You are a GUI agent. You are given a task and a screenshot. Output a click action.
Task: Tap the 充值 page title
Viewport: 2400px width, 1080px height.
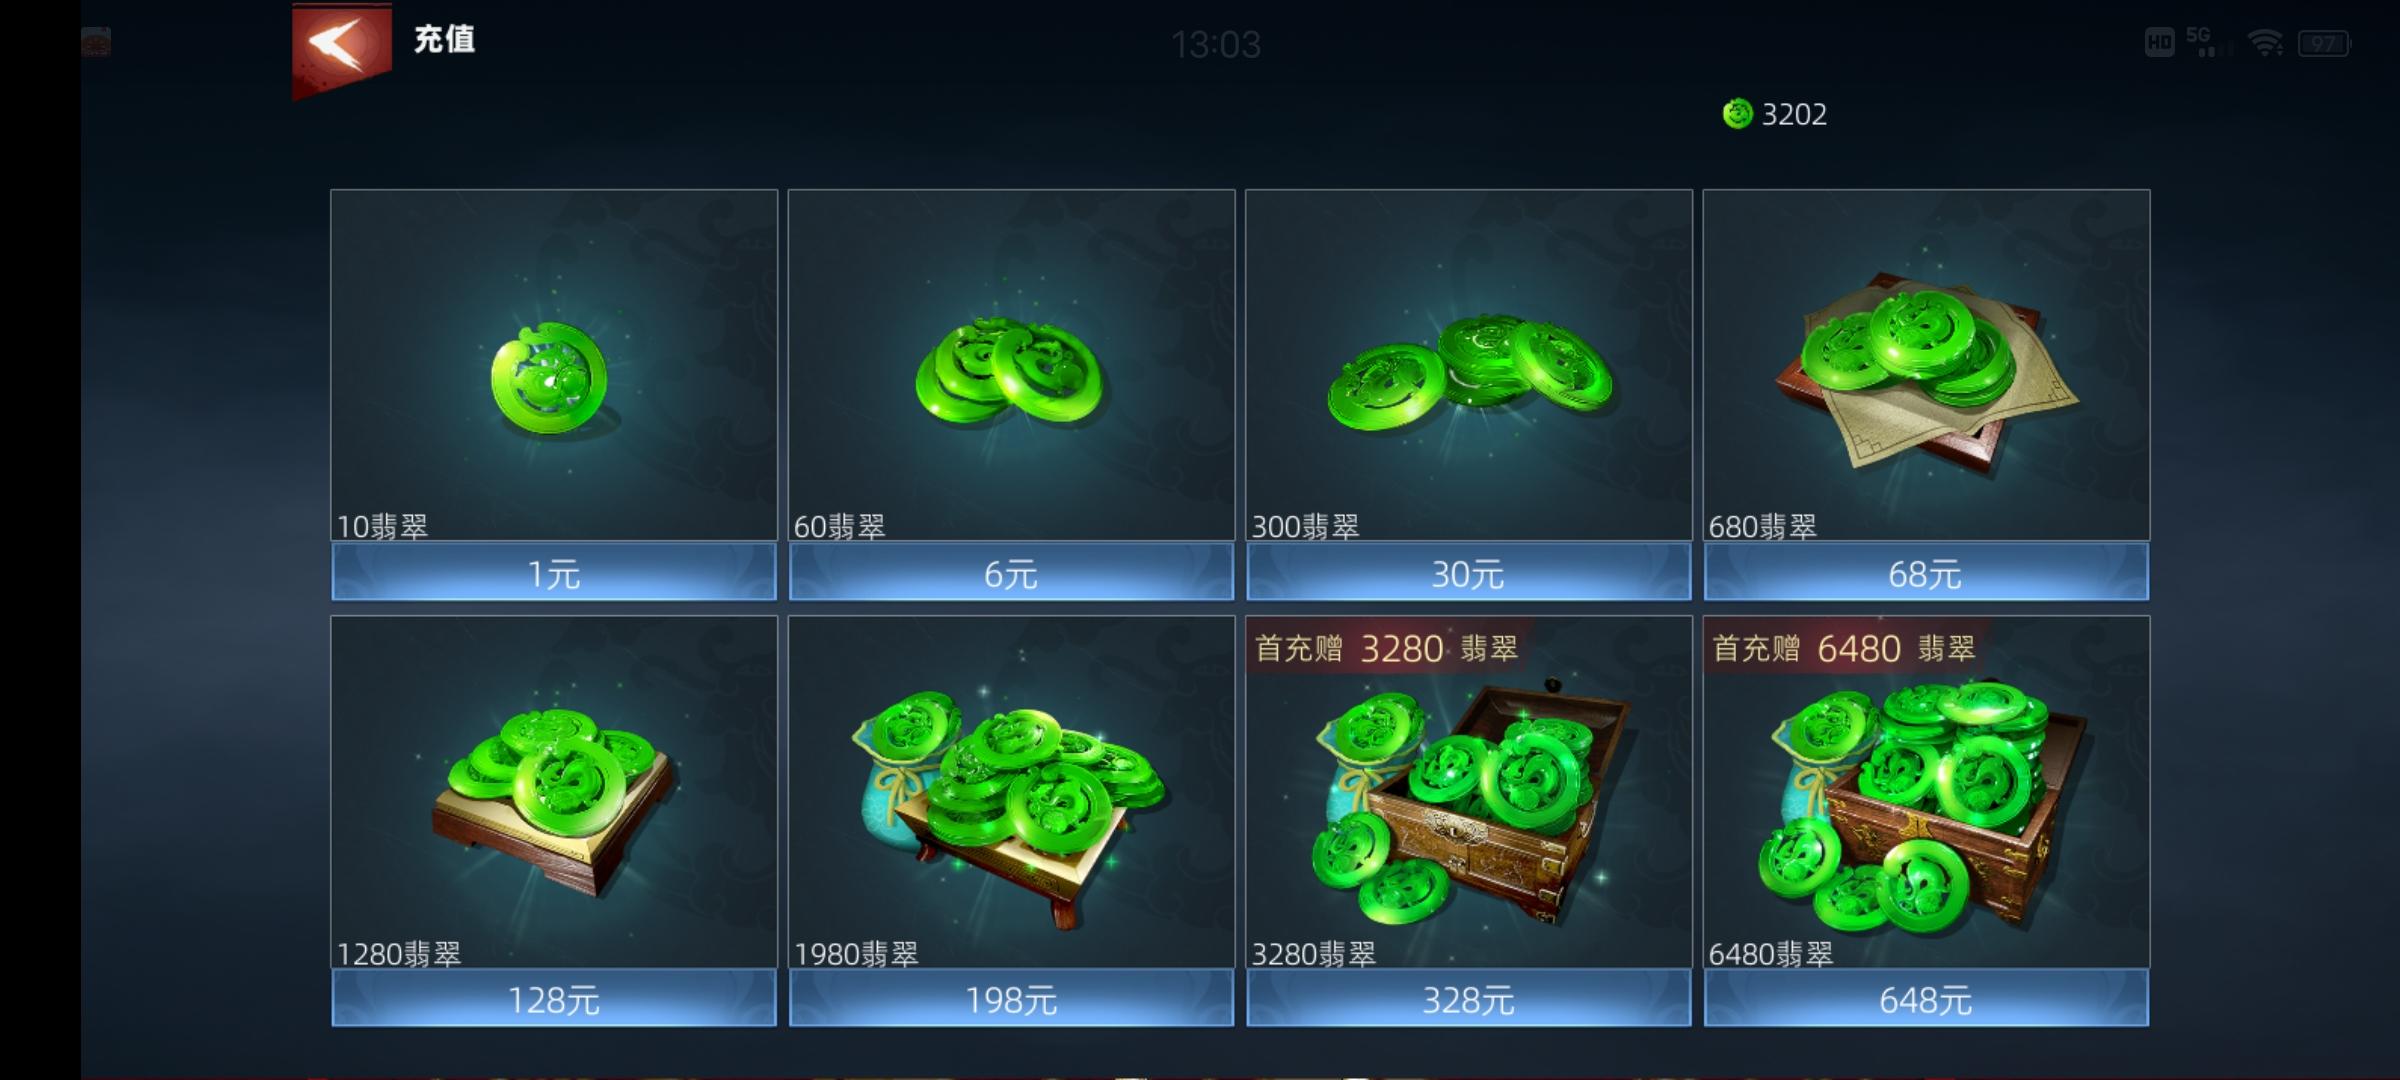445,40
